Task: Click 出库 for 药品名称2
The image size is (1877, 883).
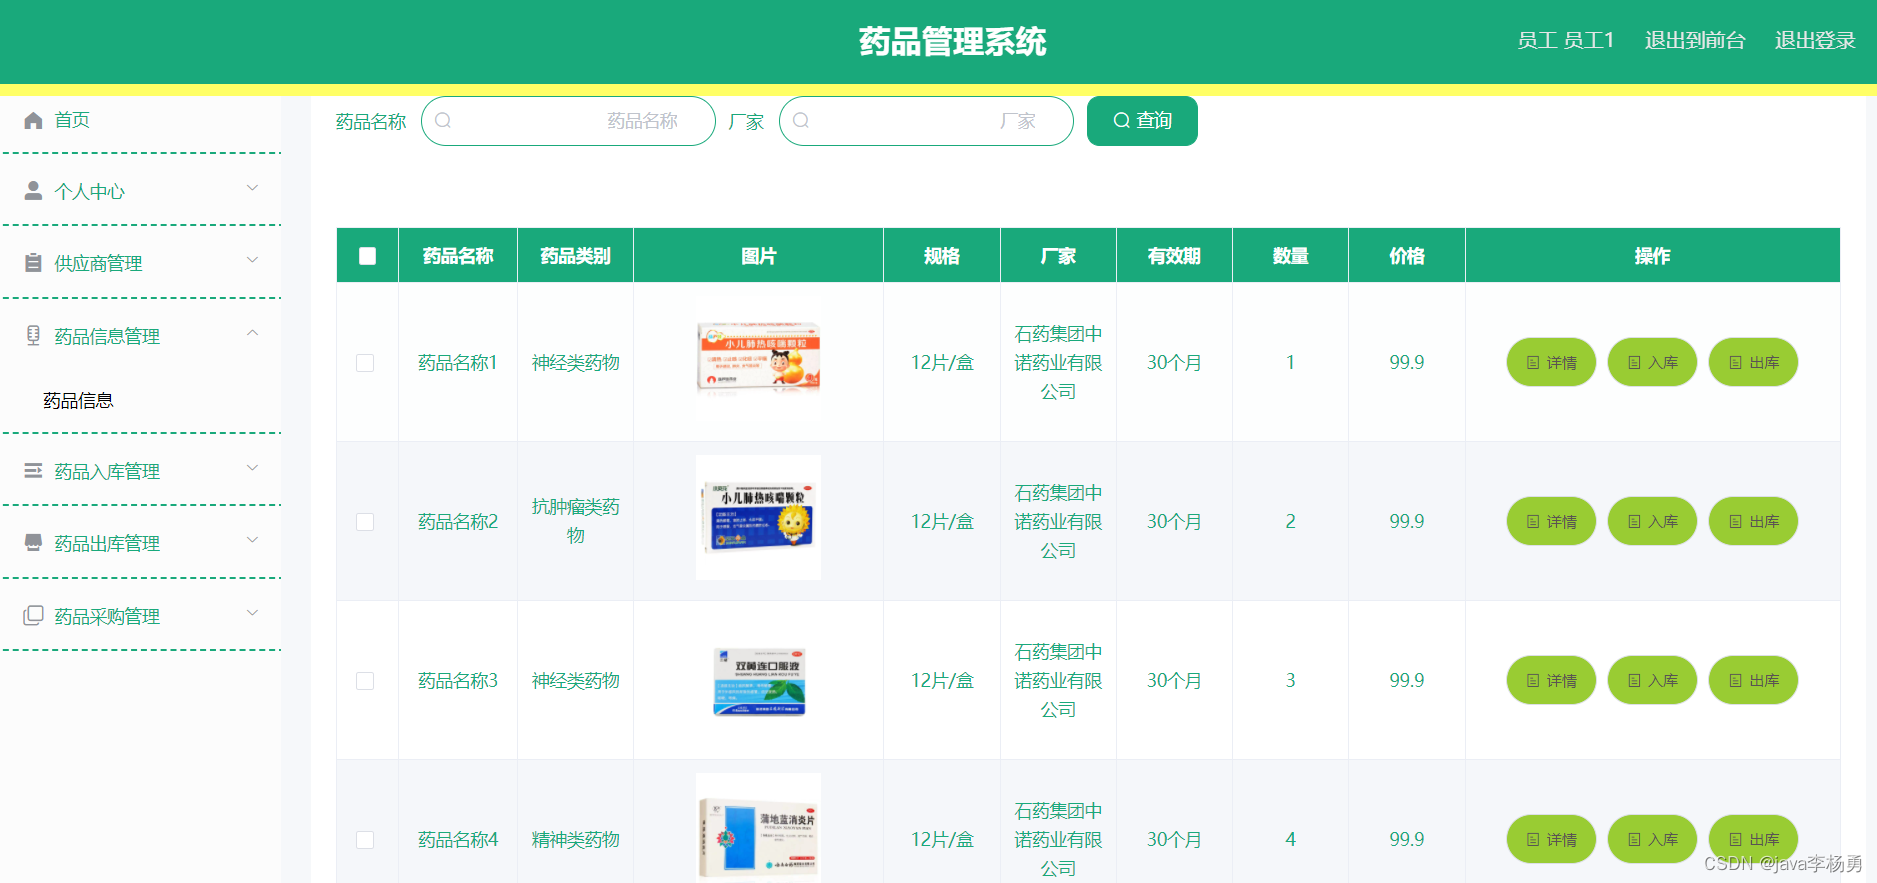Action: 1753,521
